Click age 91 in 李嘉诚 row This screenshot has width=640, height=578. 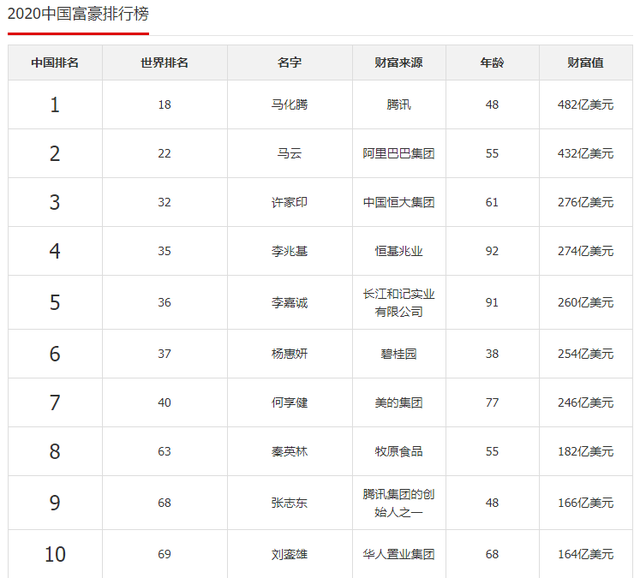[492, 303]
